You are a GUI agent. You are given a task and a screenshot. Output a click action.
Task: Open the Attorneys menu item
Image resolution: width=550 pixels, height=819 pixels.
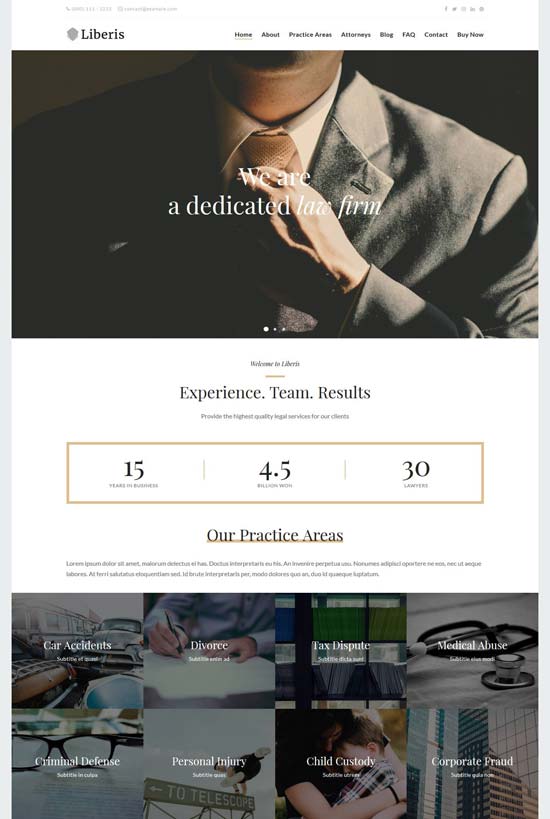[356, 34]
